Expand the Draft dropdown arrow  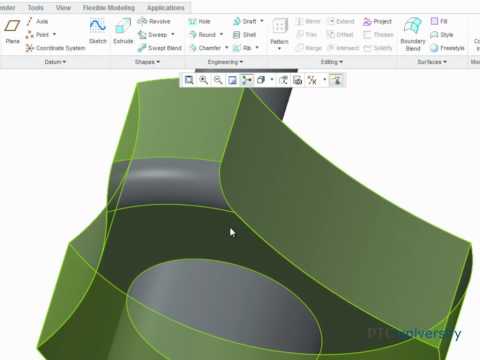262,21
